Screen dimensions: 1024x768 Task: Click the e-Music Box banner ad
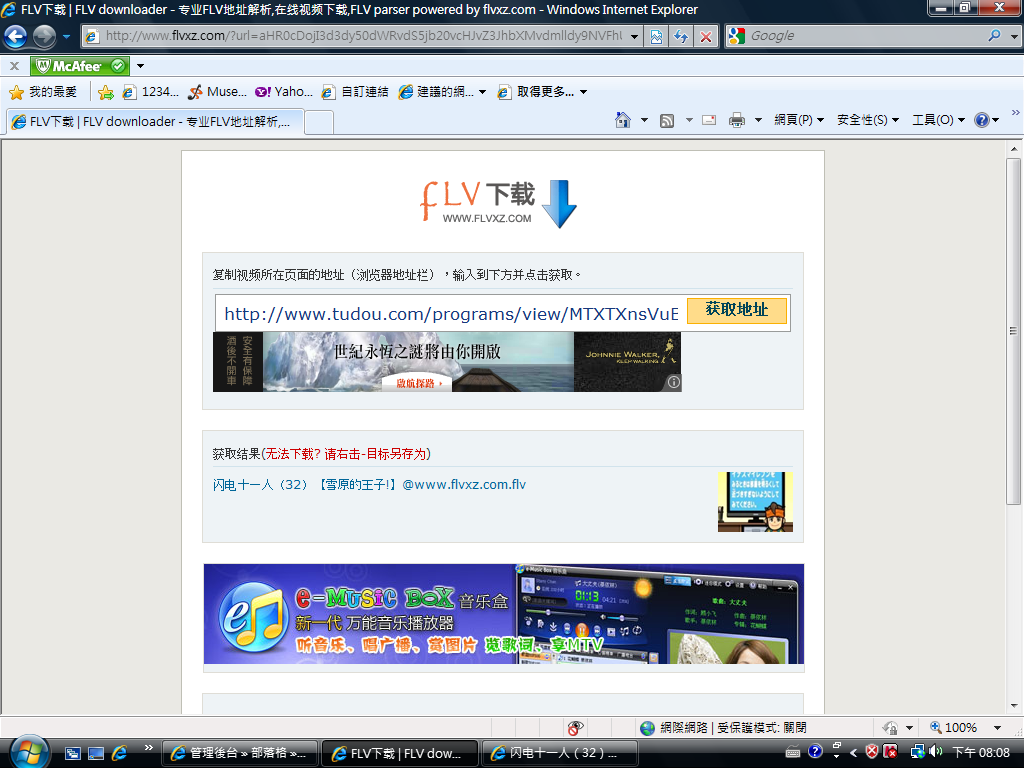(x=504, y=614)
